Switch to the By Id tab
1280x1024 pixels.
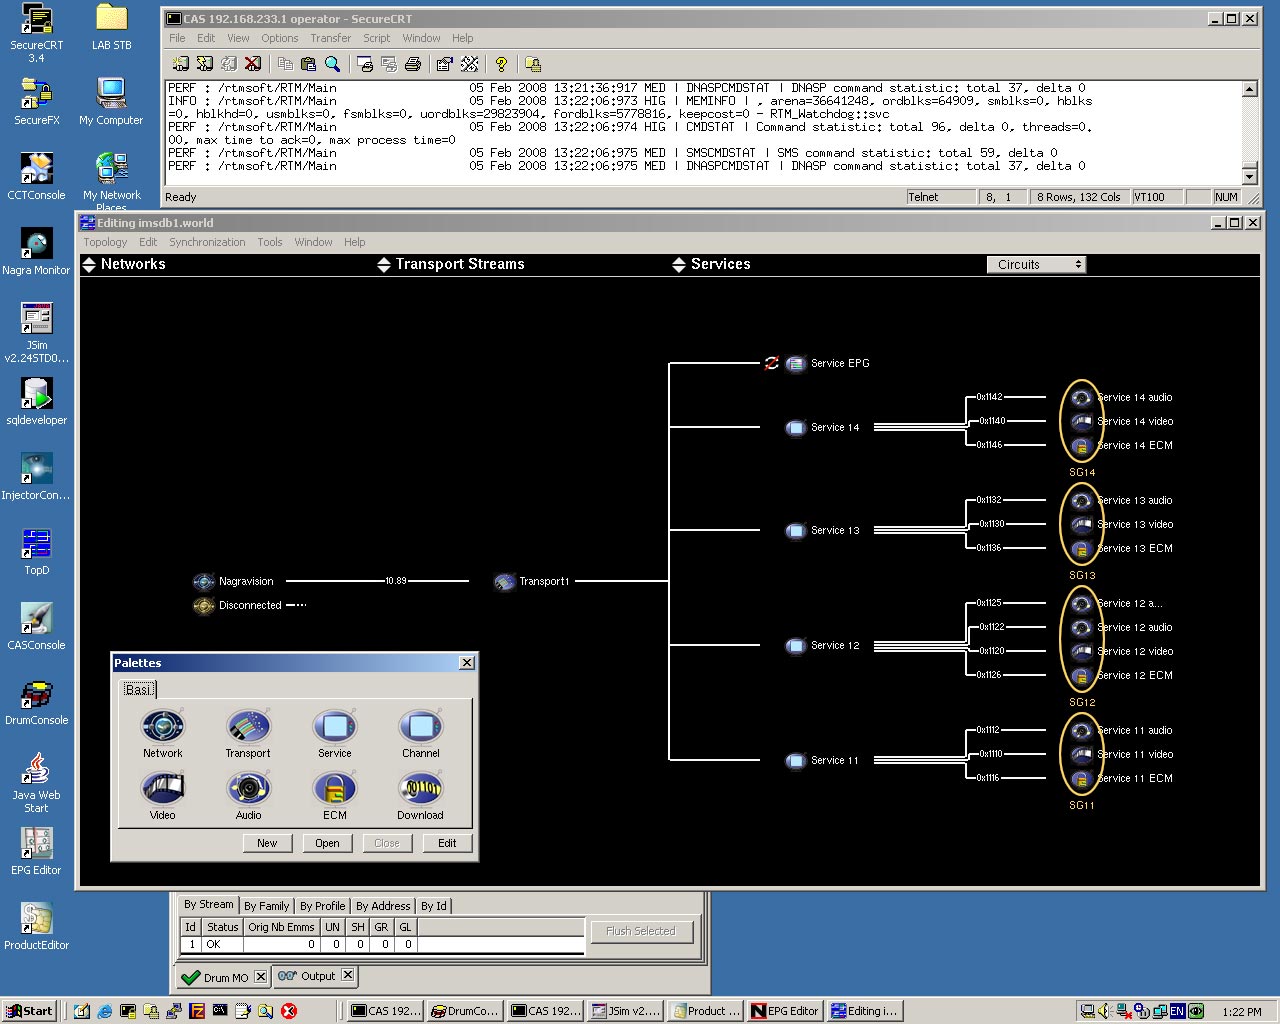coord(434,906)
